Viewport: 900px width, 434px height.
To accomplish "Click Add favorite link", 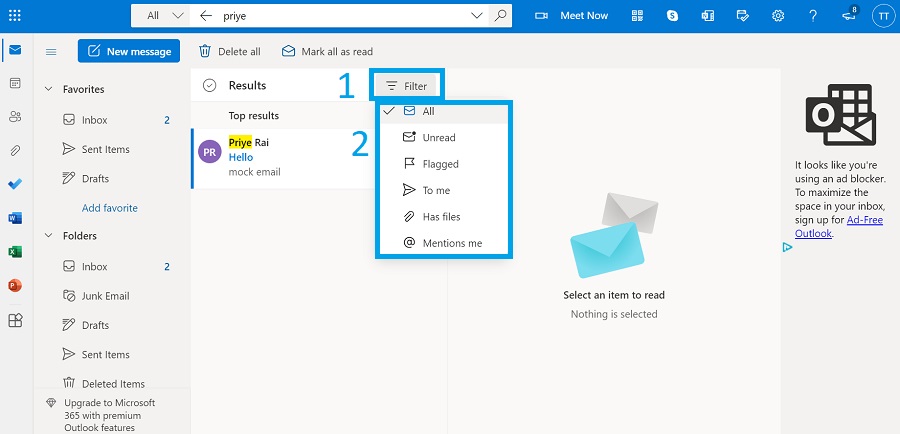I will [x=110, y=208].
